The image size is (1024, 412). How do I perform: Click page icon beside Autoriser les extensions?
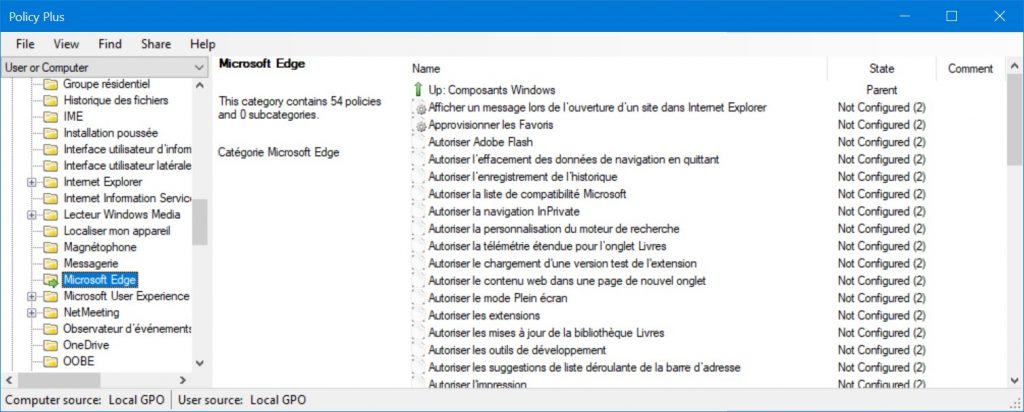[x=419, y=315]
